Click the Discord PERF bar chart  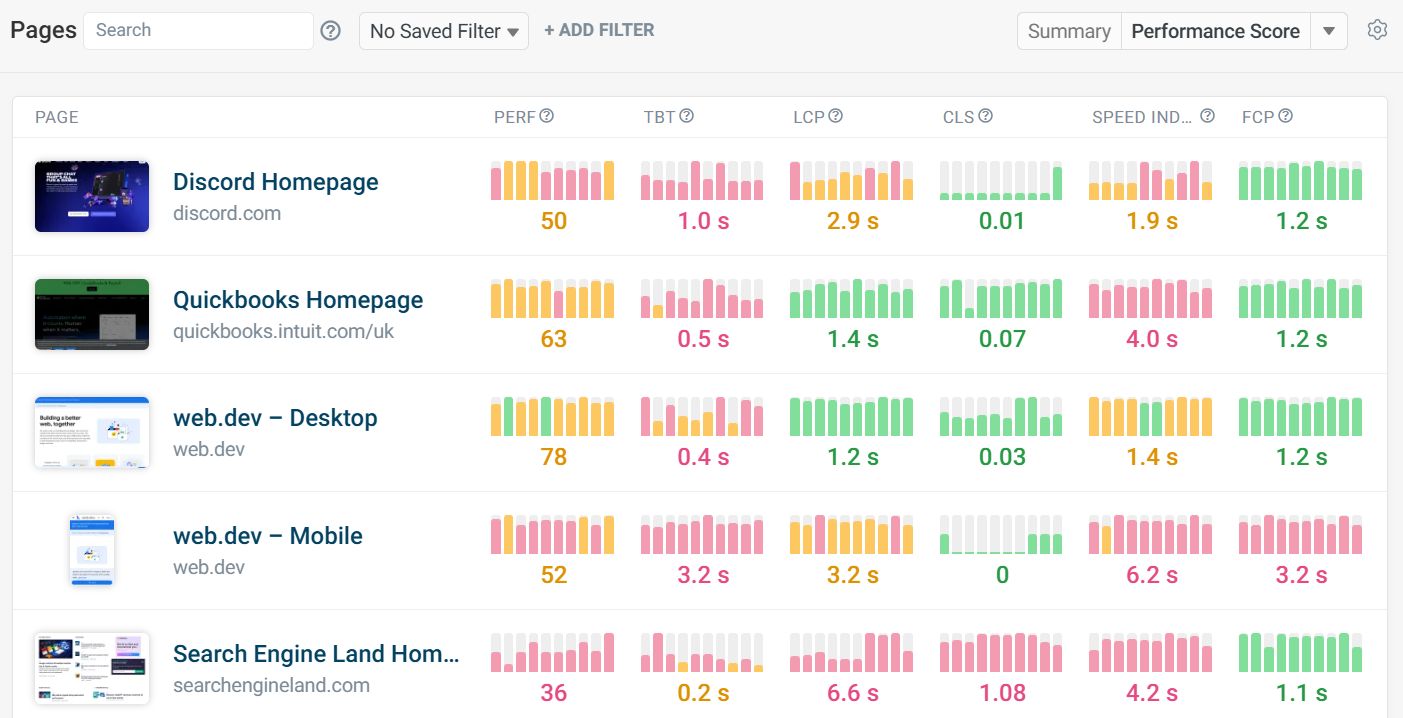pos(552,181)
